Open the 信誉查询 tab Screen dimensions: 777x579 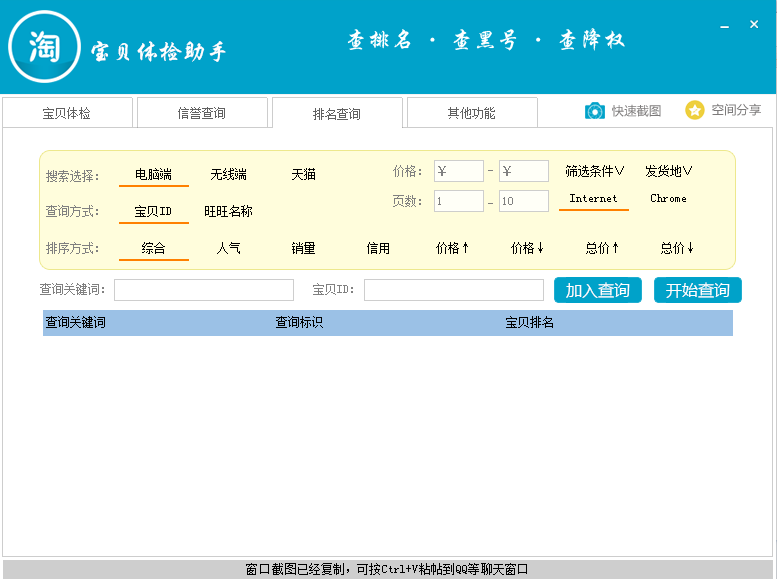pos(202,113)
